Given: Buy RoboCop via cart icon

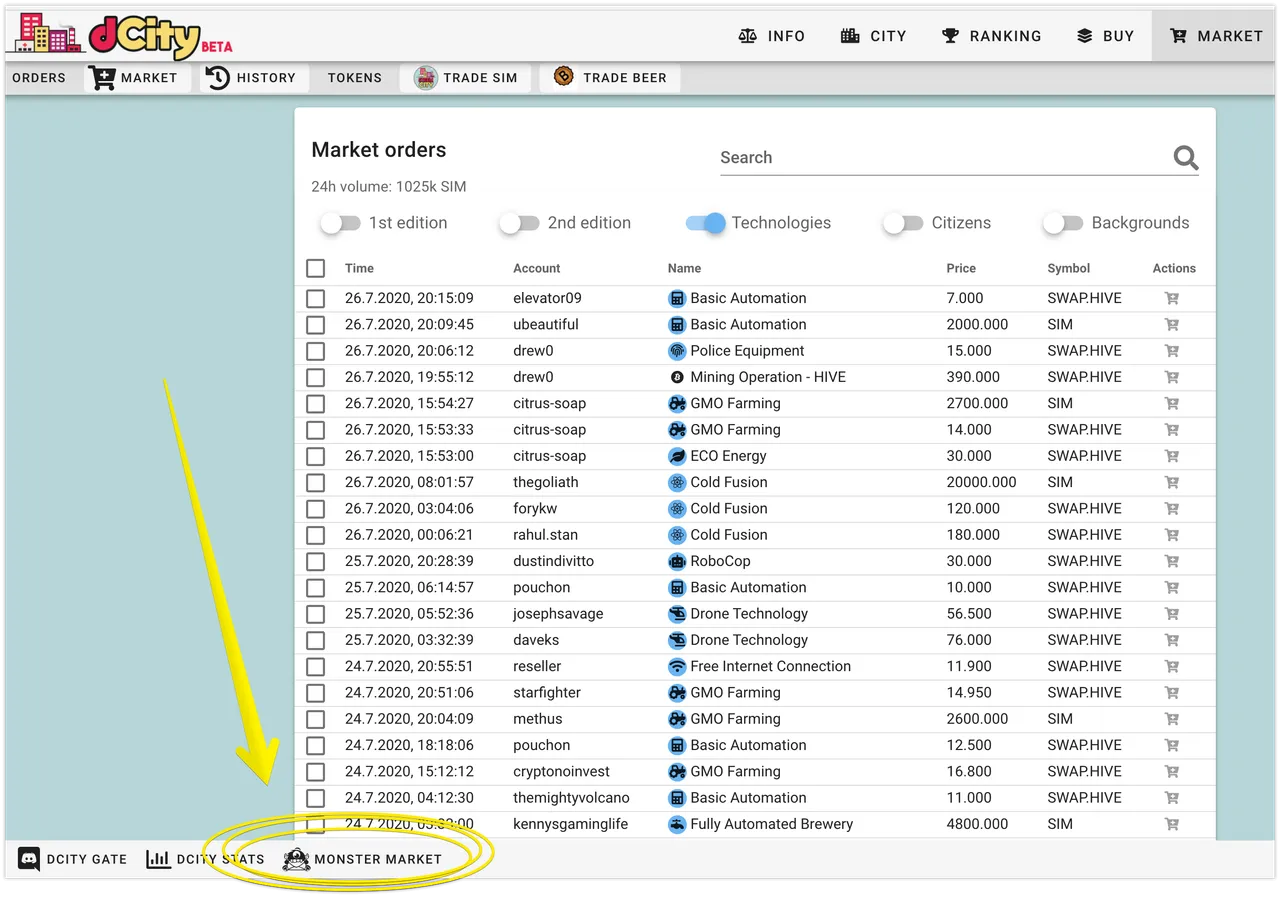Looking at the screenshot, I should (x=1172, y=561).
